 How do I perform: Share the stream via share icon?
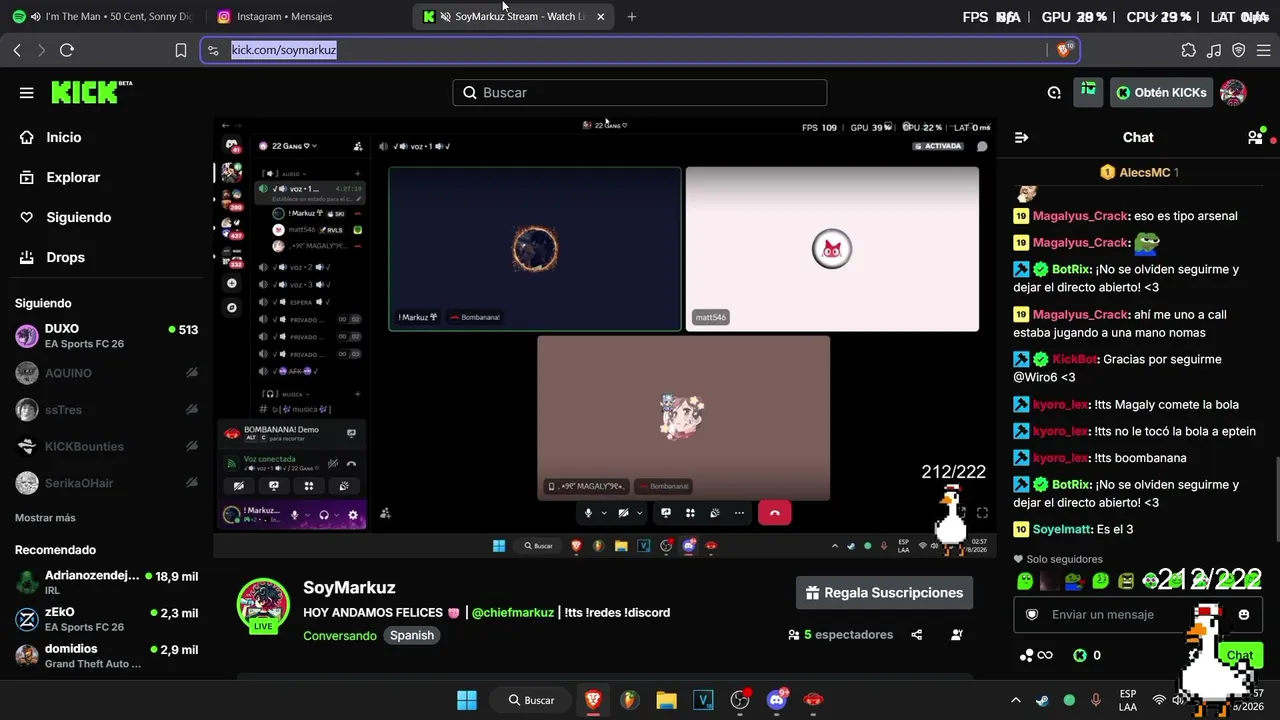917,634
